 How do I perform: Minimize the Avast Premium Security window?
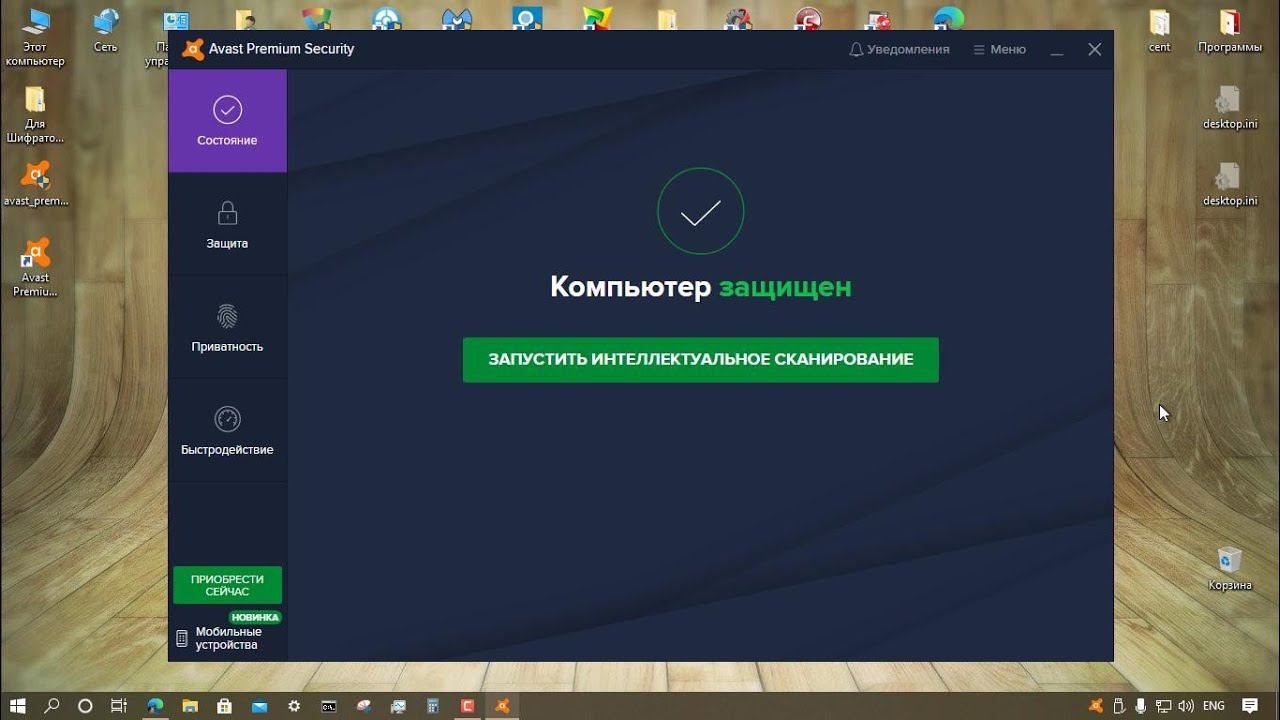[x=1057, y=49]
